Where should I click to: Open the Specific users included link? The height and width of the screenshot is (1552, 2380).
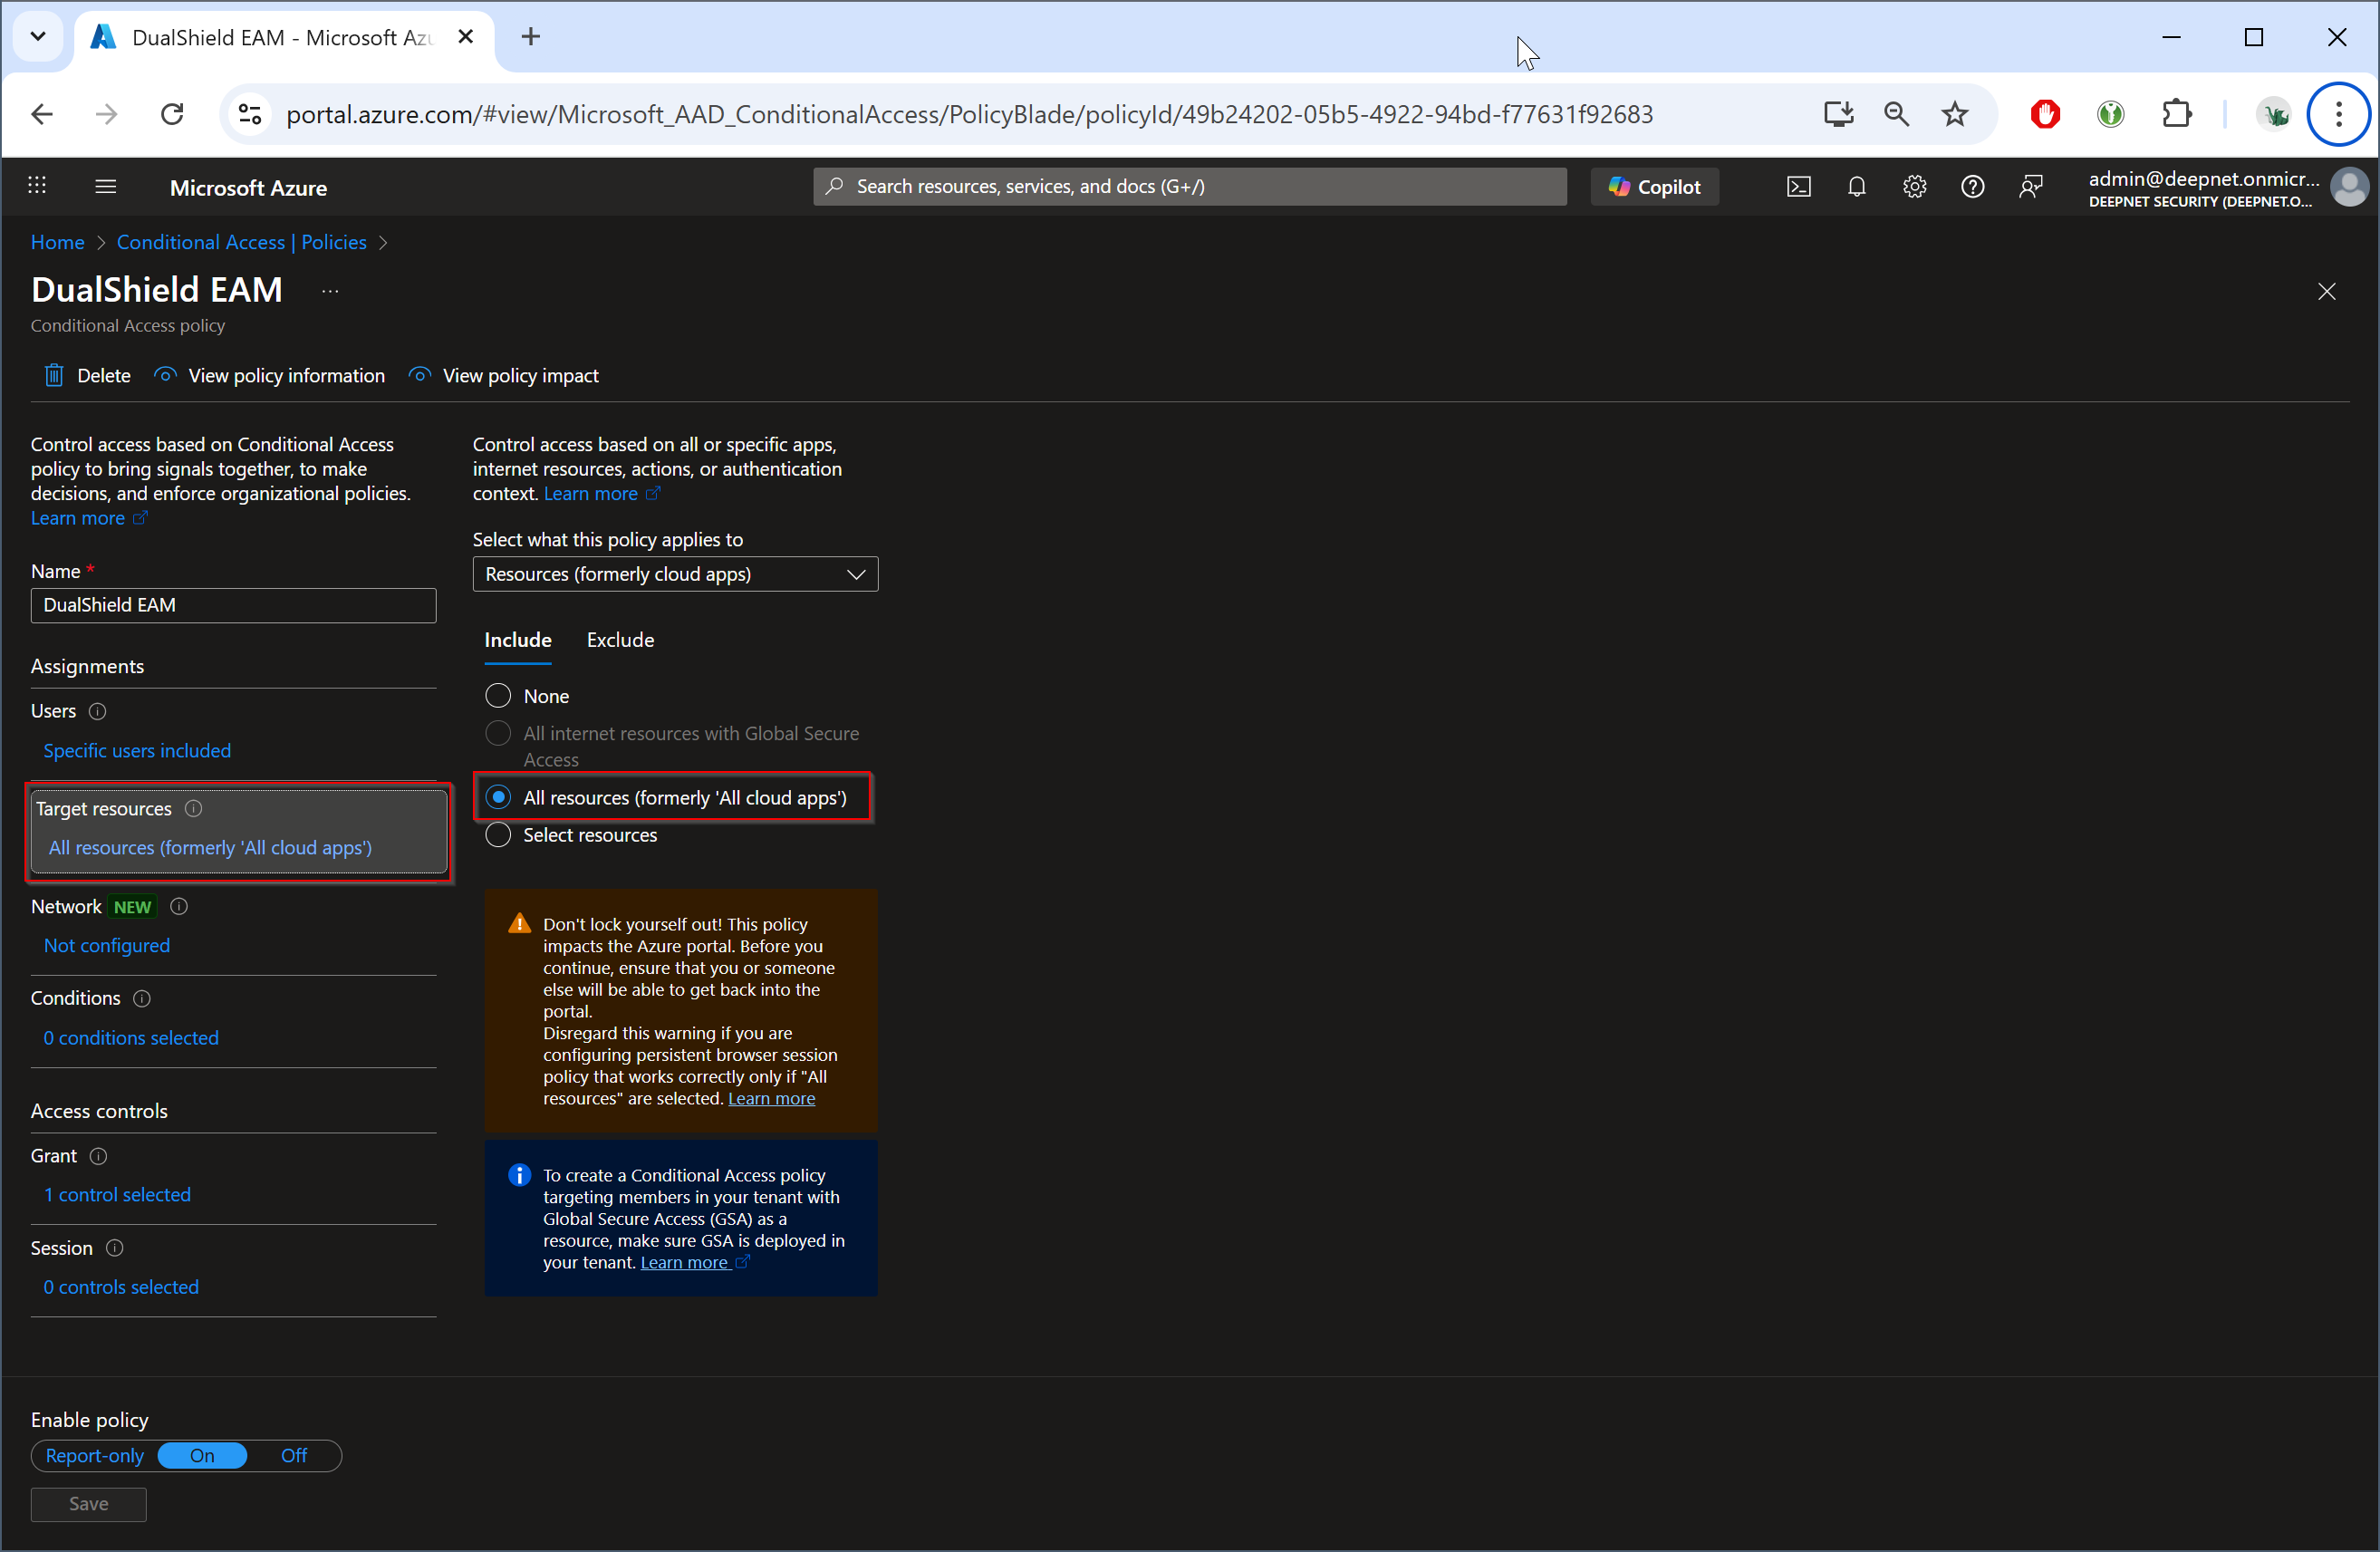pos(137,750)
